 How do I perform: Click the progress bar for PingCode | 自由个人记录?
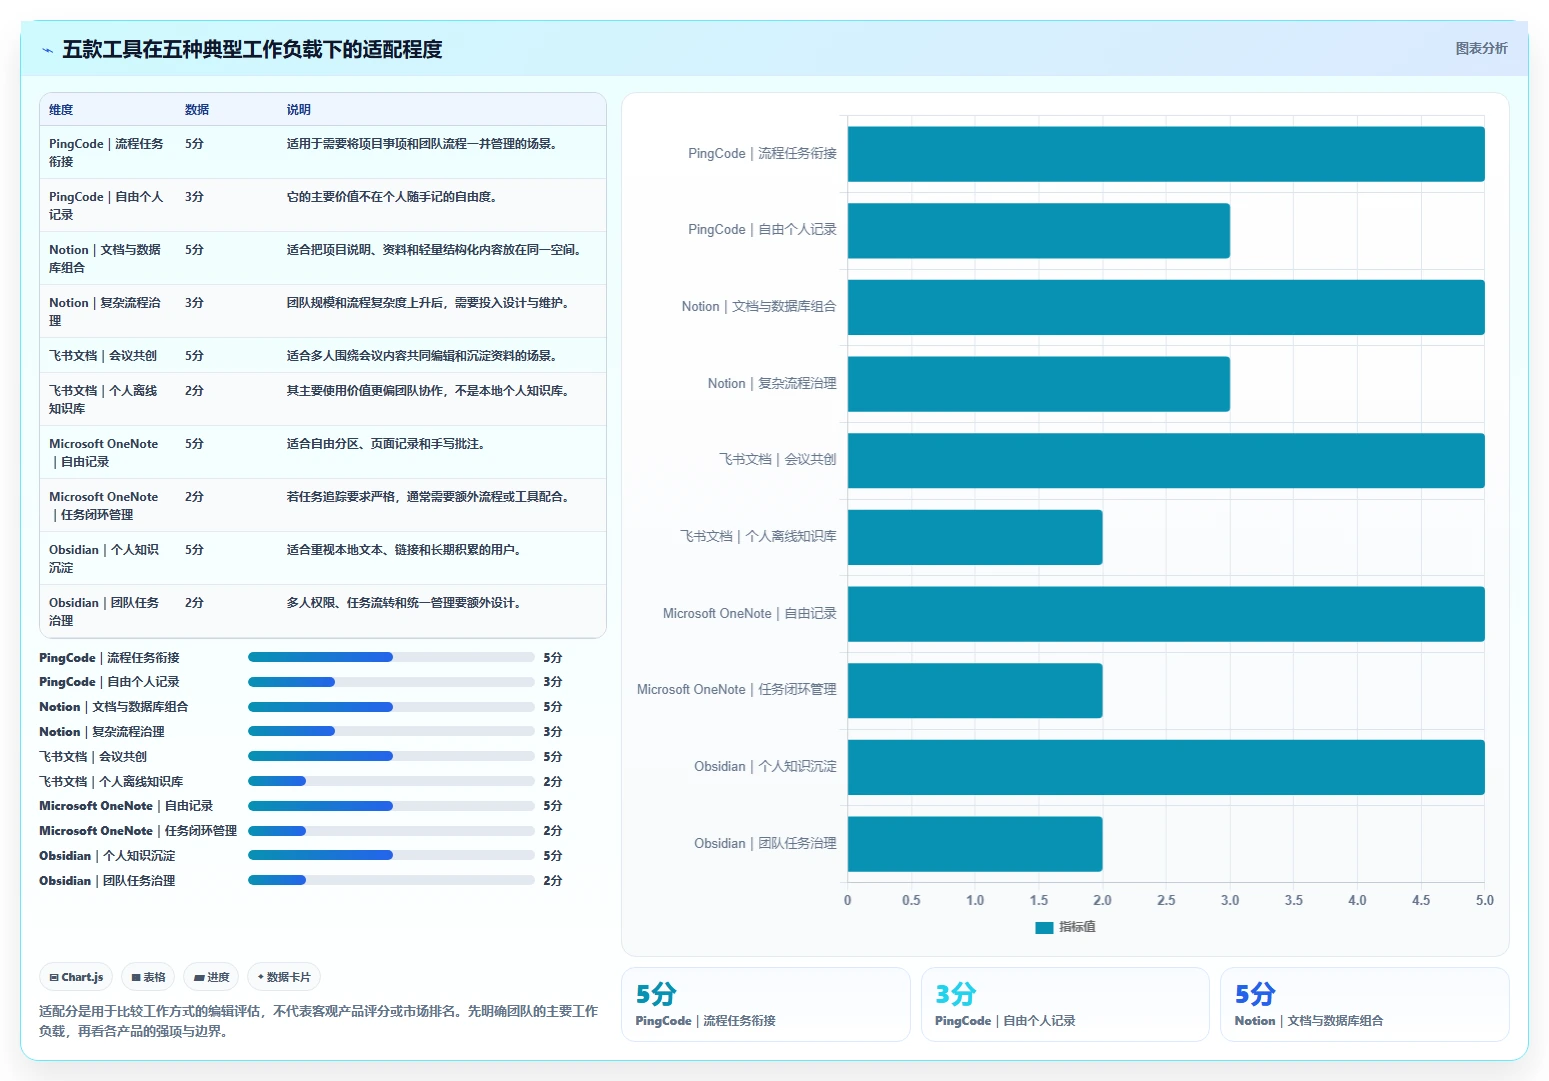391,682
